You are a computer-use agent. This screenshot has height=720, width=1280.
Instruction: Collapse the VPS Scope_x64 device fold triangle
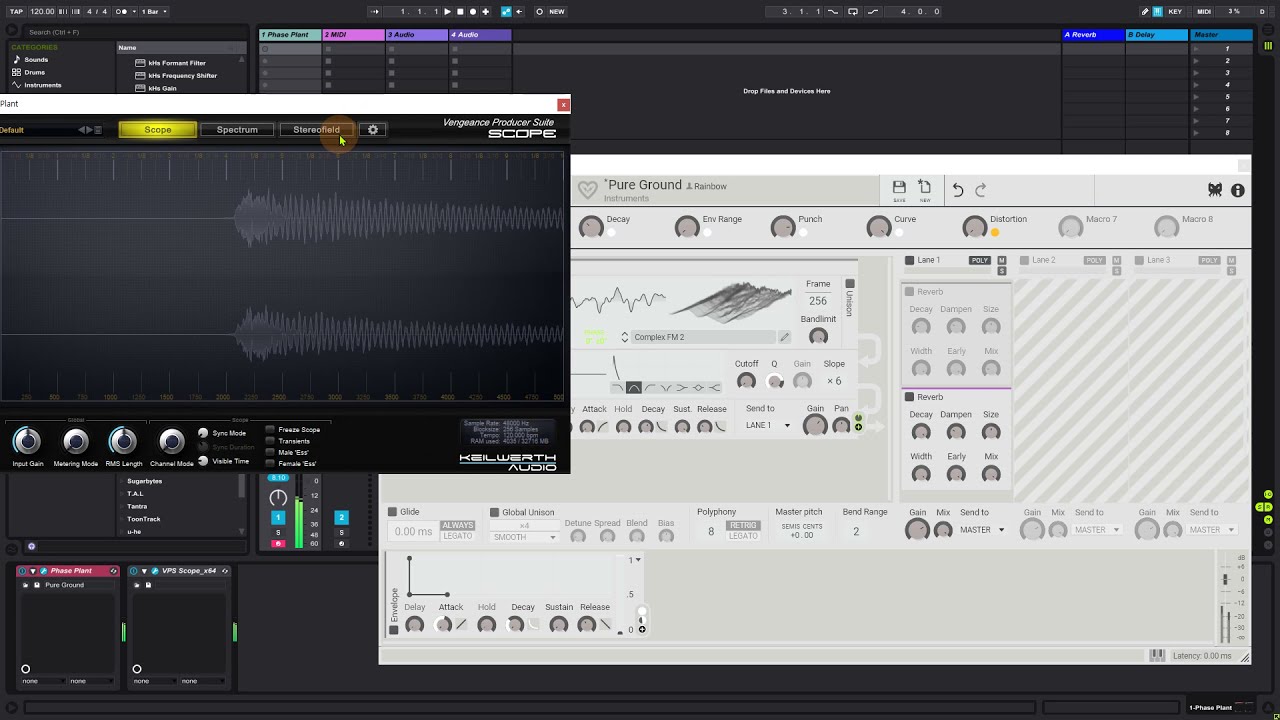tap(144, 571)
